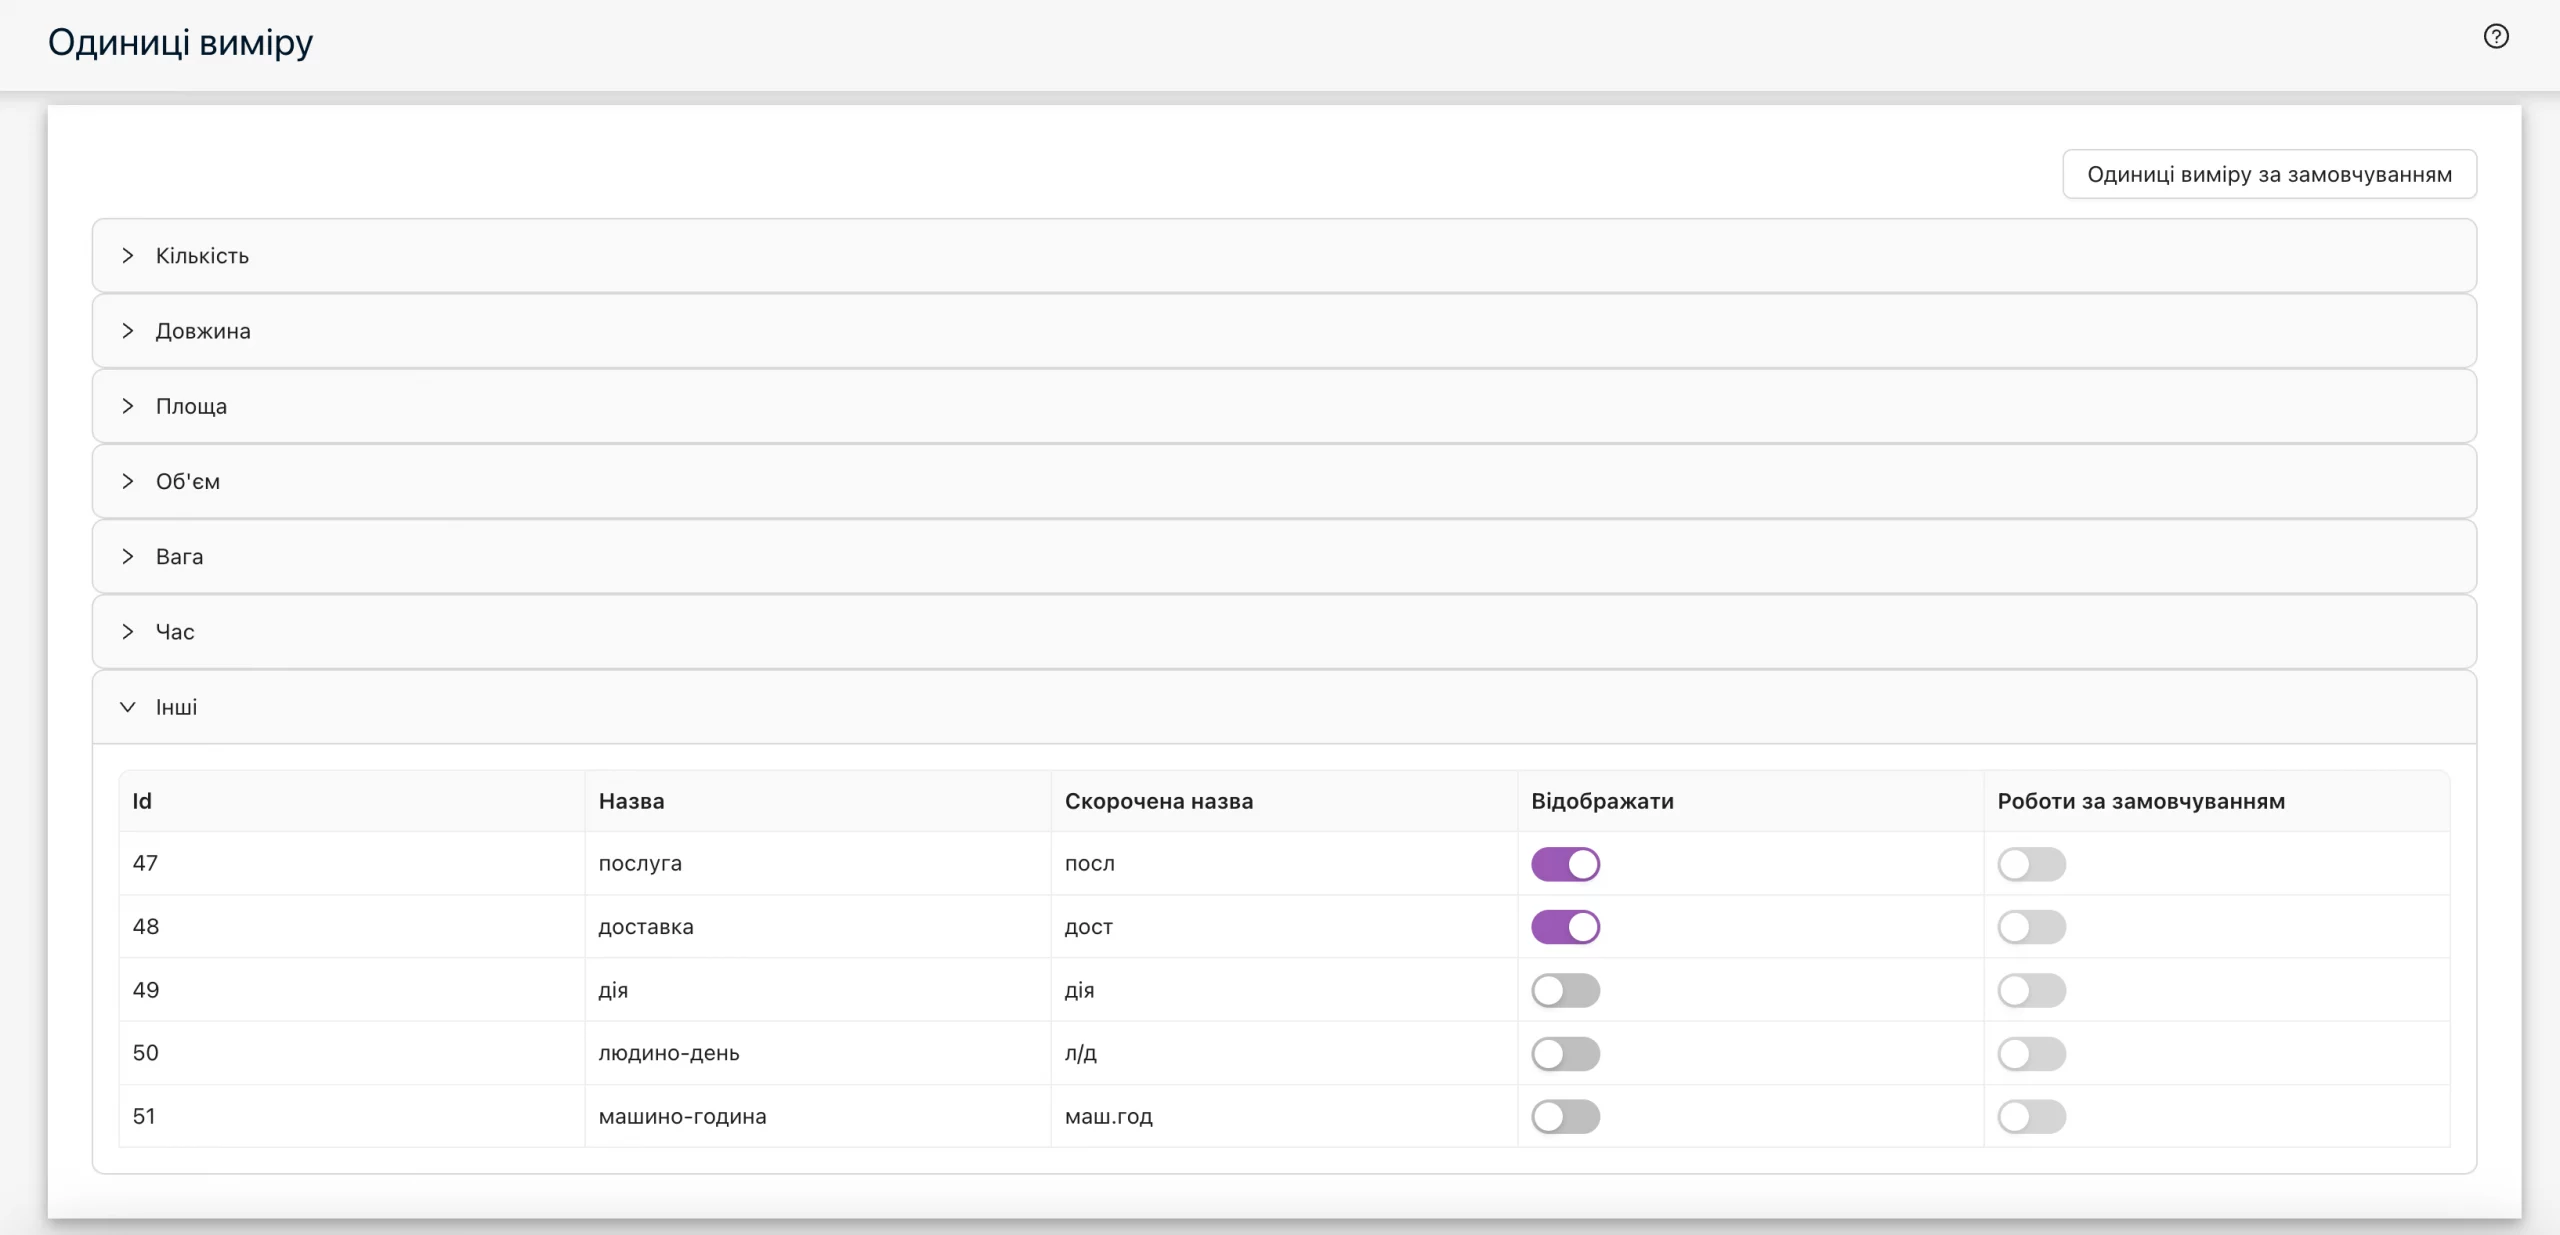Disable Відображати toggle for послуга

click(1565, 864)
